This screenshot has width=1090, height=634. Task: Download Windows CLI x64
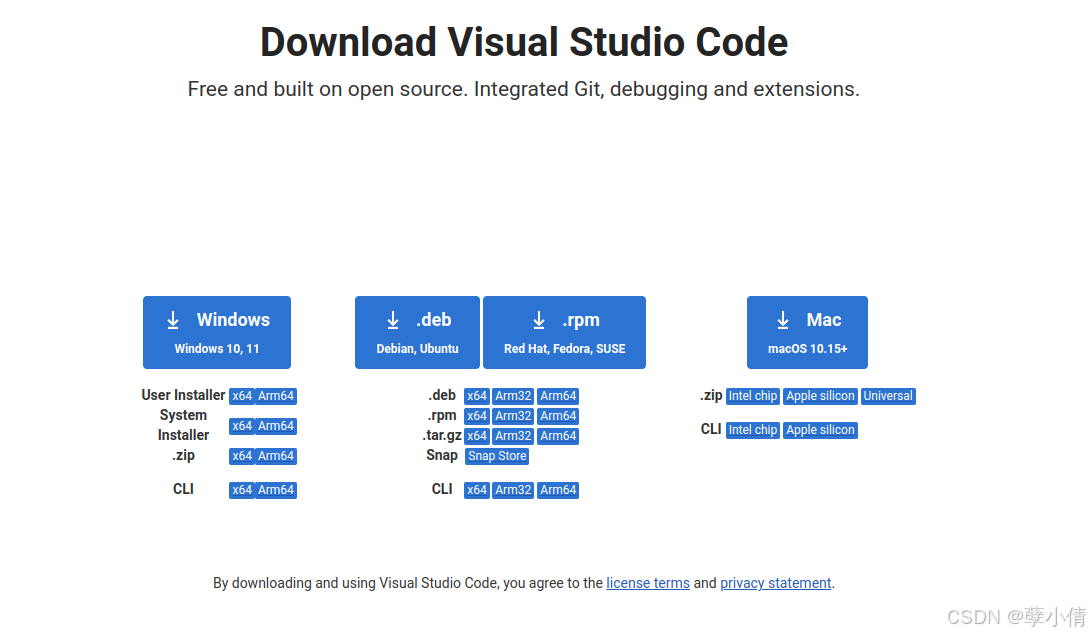(242, 490)
